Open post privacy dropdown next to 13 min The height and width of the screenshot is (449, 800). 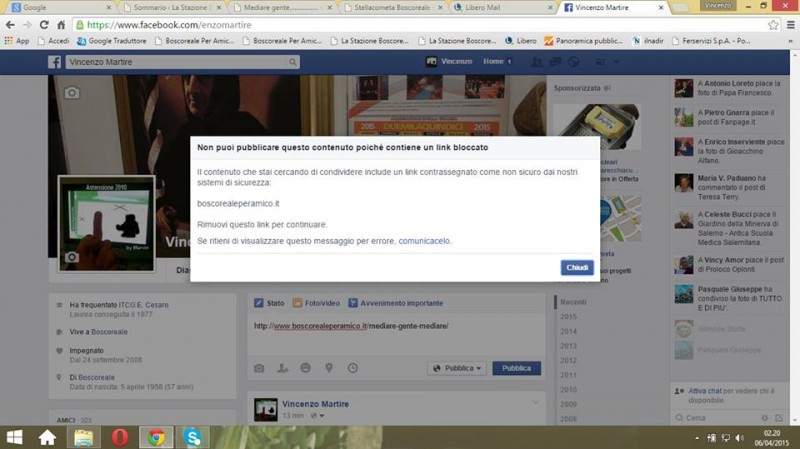point(317,415)
